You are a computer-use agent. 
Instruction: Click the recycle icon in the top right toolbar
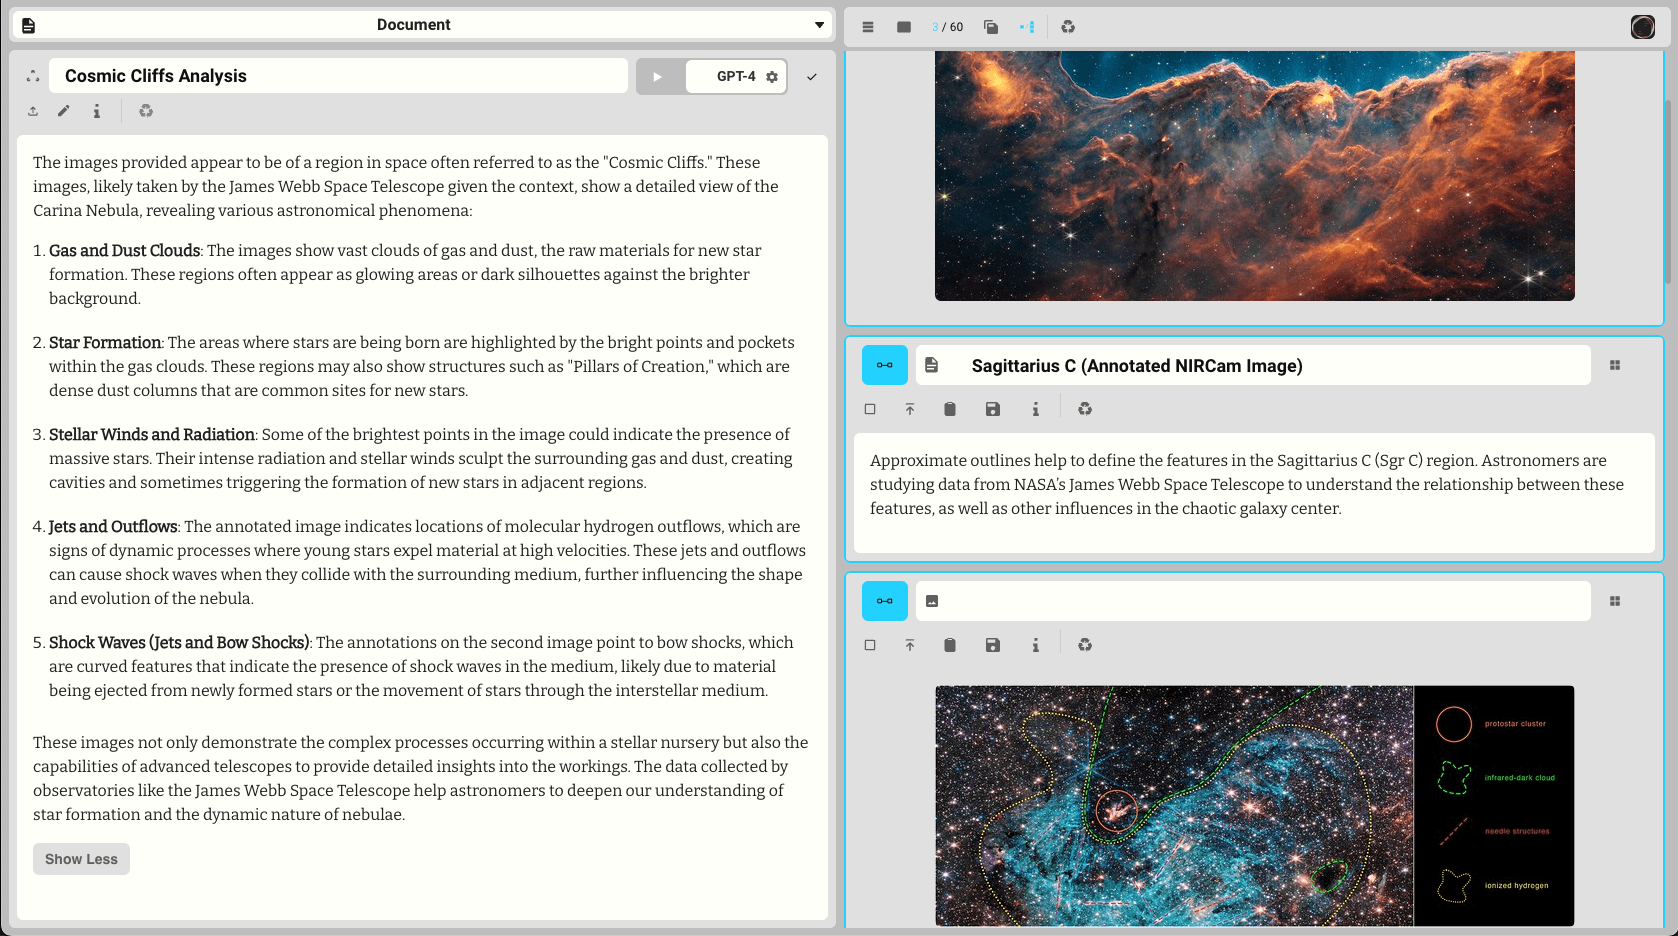tap(1068, 27)
